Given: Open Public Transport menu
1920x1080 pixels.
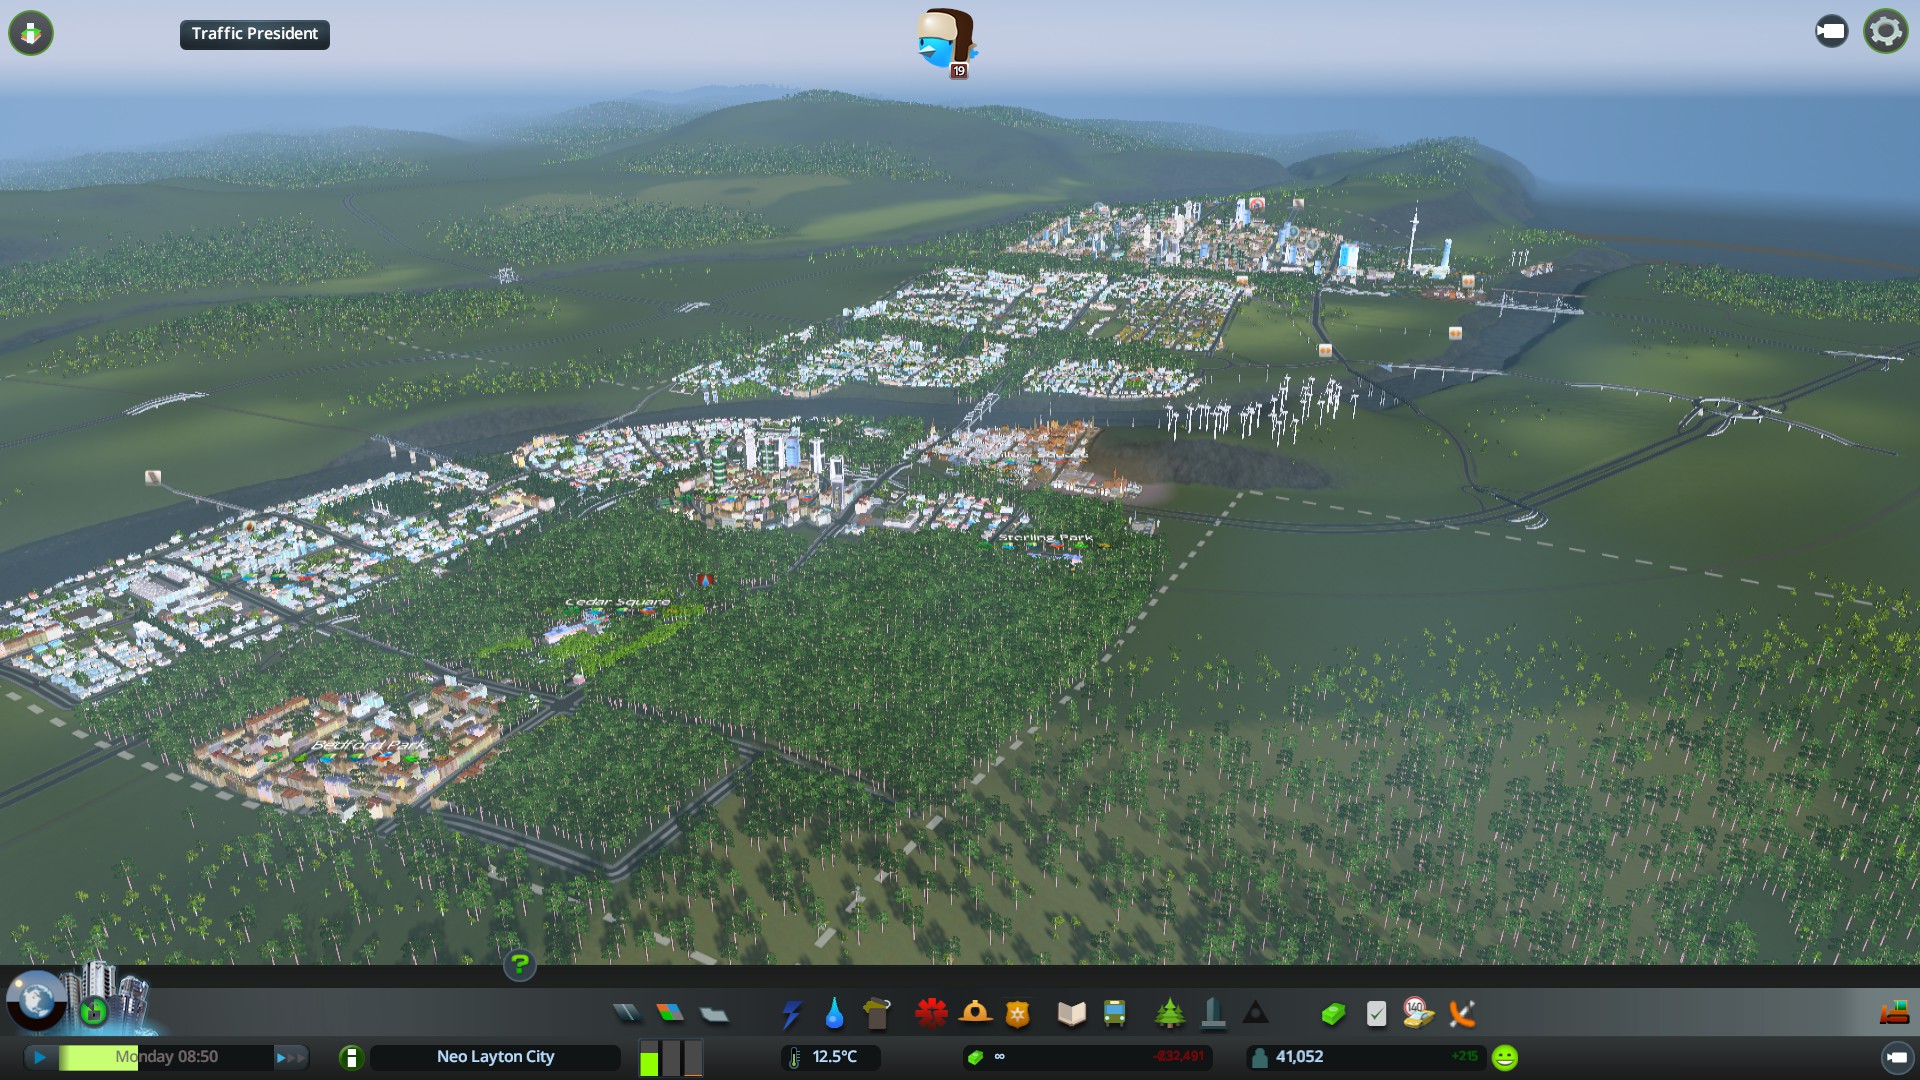Looking at the screenshot, I should 1114,1014.
